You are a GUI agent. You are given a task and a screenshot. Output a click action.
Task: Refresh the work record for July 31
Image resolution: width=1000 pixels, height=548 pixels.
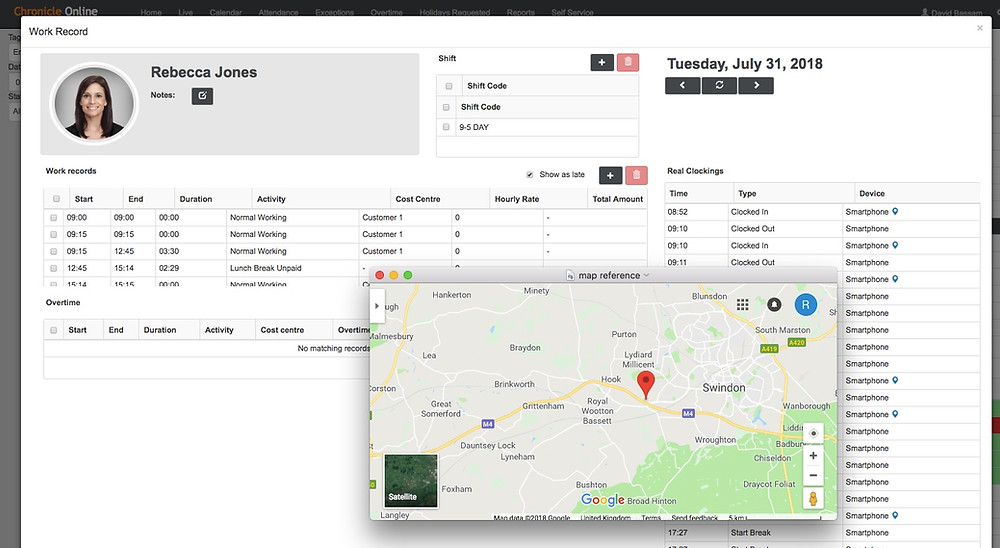(719, 85)
